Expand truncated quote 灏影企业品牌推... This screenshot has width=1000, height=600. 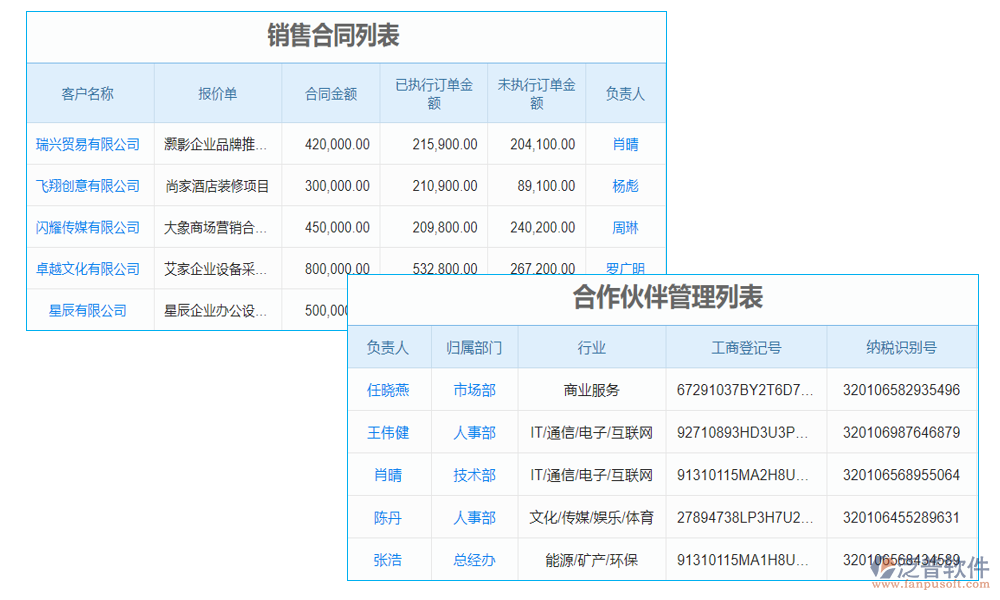coord(218,144)
